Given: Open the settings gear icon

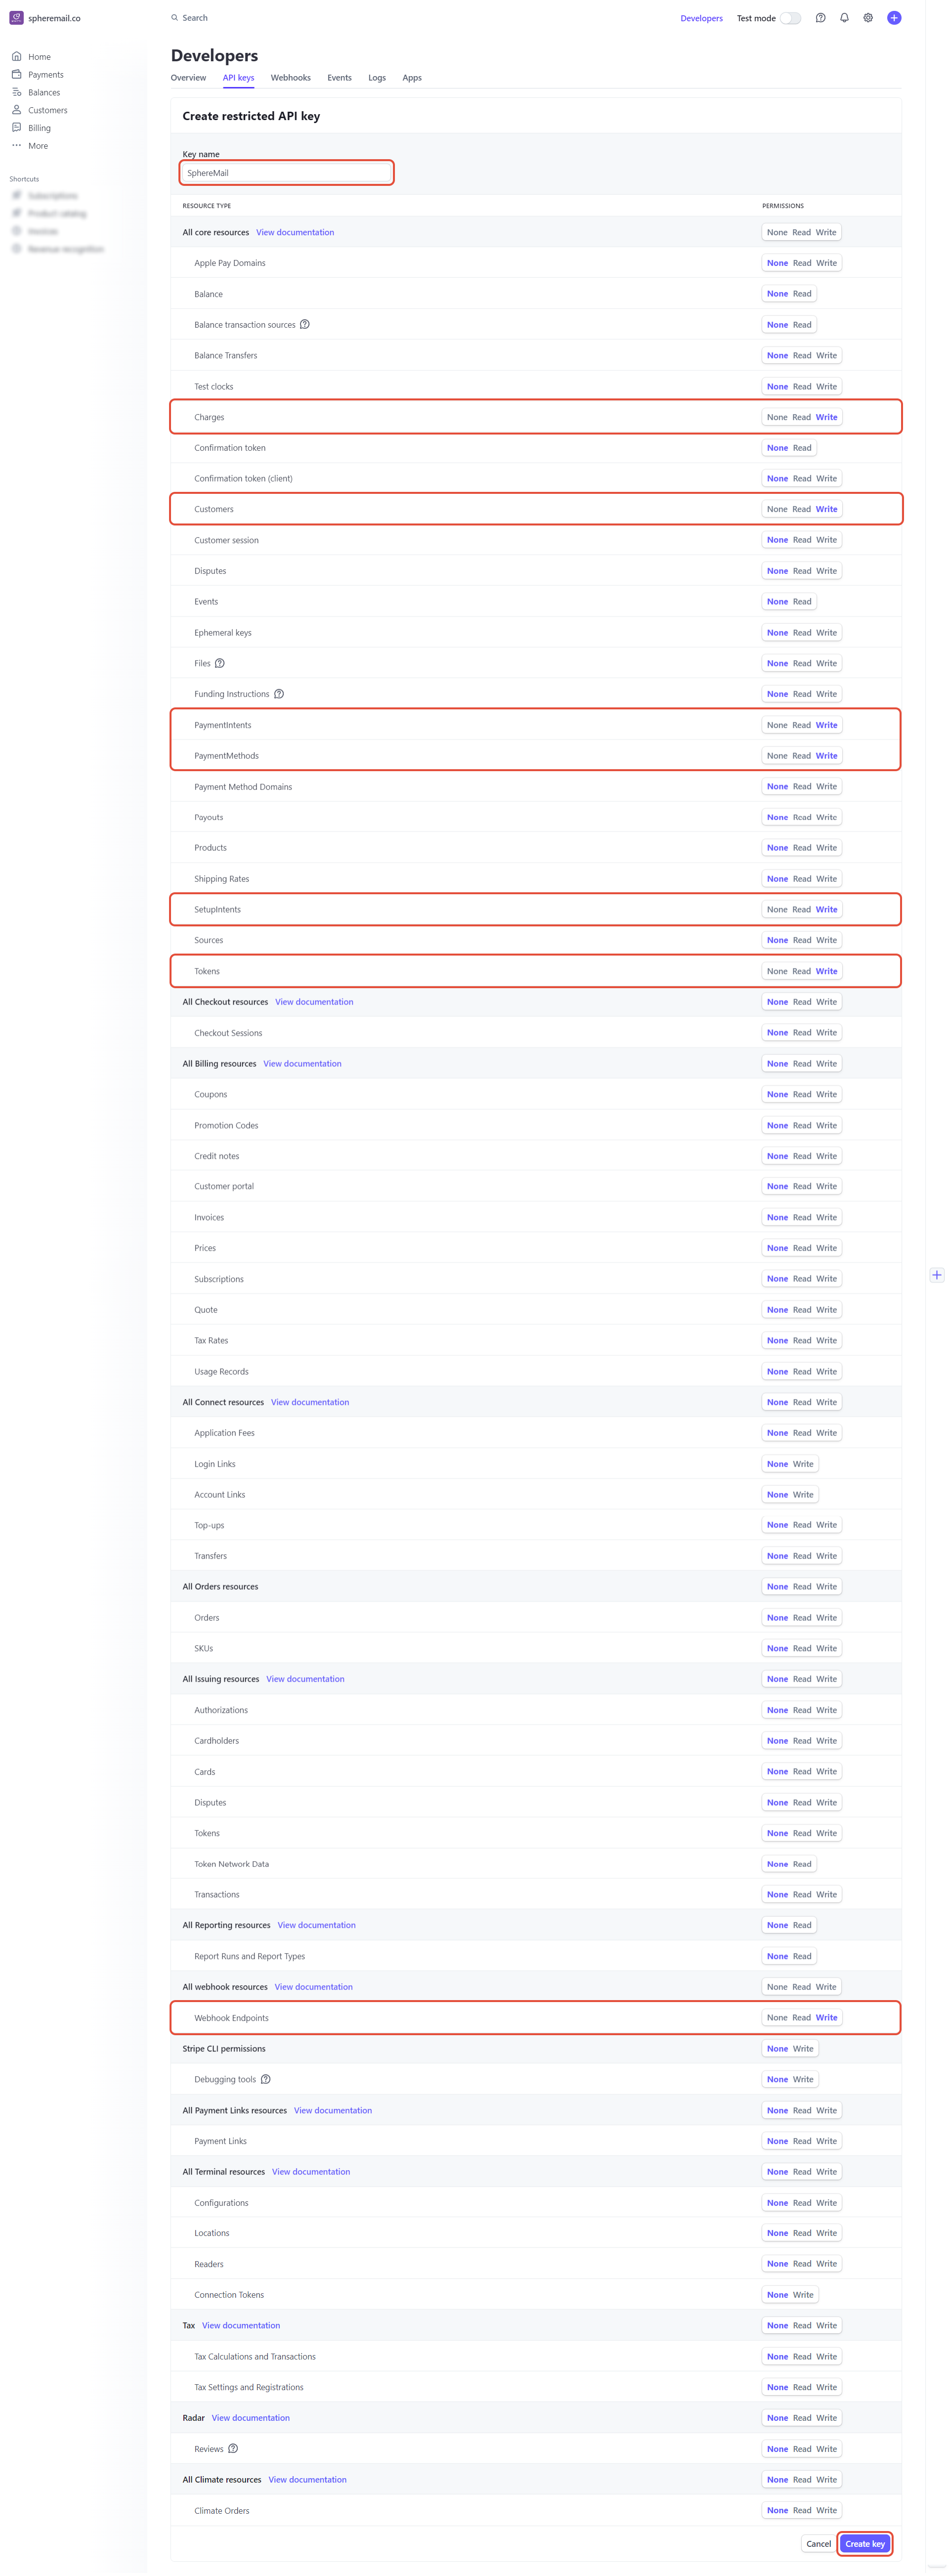Looking at the screenshot, I should tap(868, 18).
